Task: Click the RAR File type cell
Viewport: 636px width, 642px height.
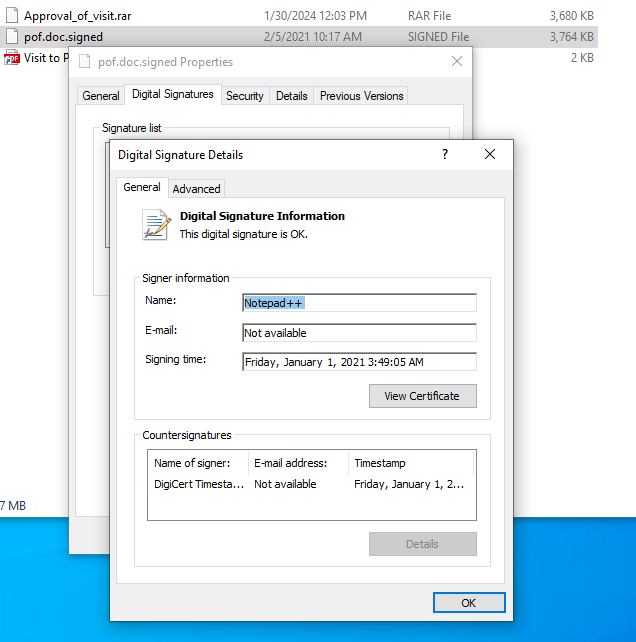Action: tap(429, 16)
